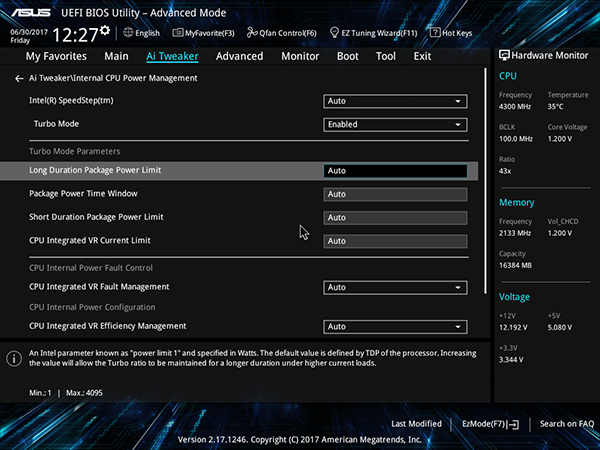600x450 pixels.
Task: Click the Max.: 4095 value text
Action: point(84,393)
